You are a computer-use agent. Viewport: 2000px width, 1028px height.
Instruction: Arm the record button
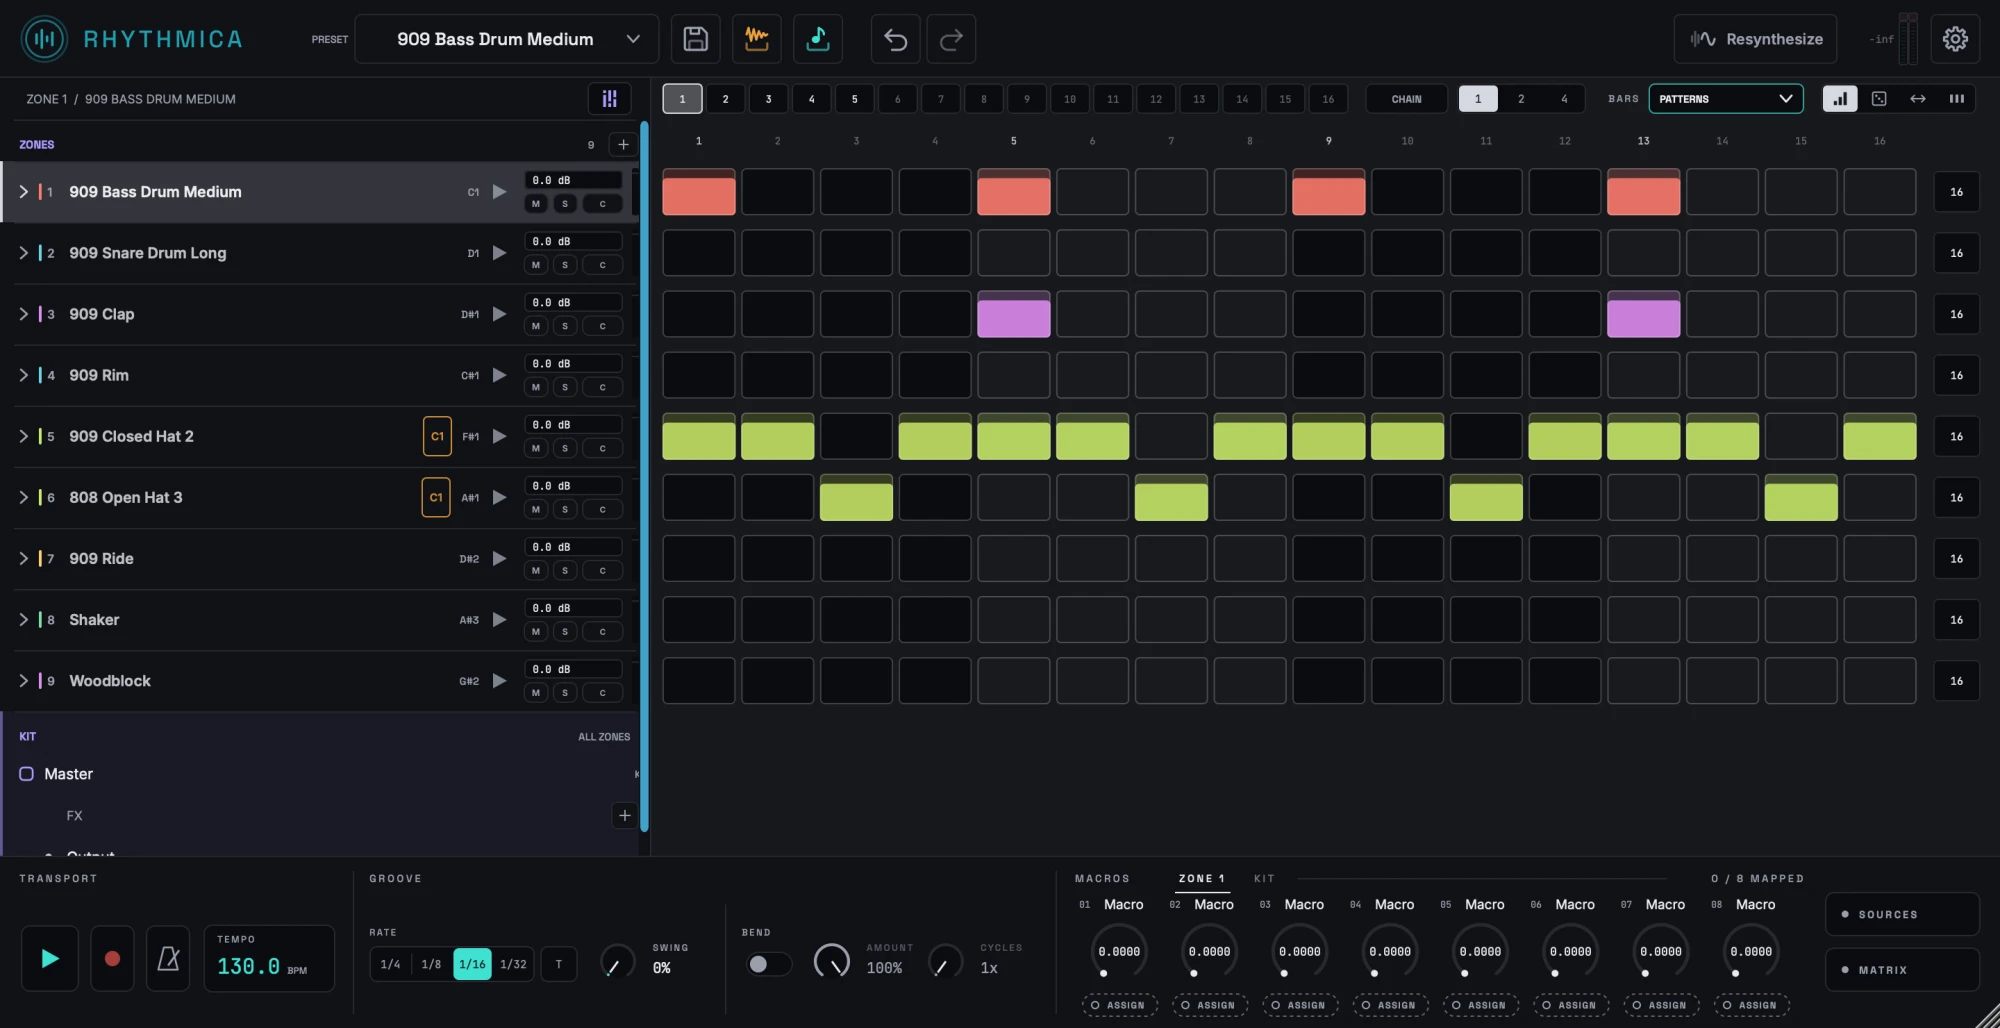click(112, 959)
